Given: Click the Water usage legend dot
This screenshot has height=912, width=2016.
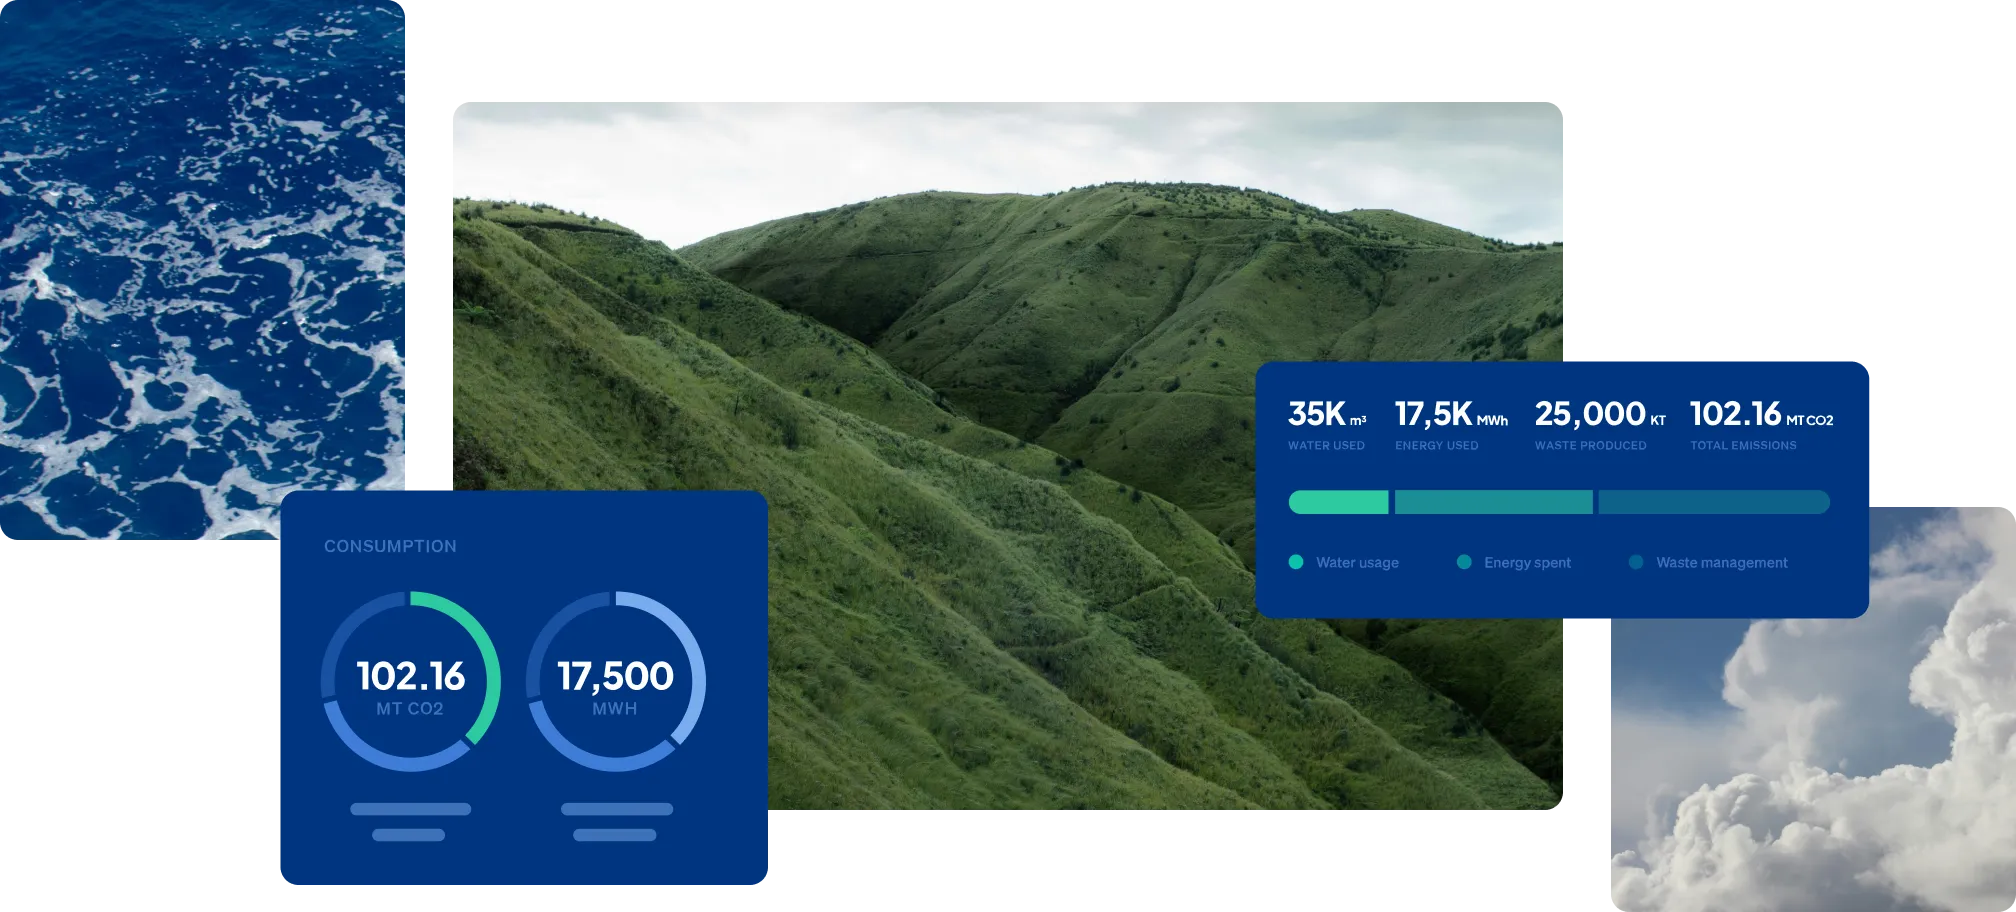Looking at the screenshot, I should [1296, 562].
